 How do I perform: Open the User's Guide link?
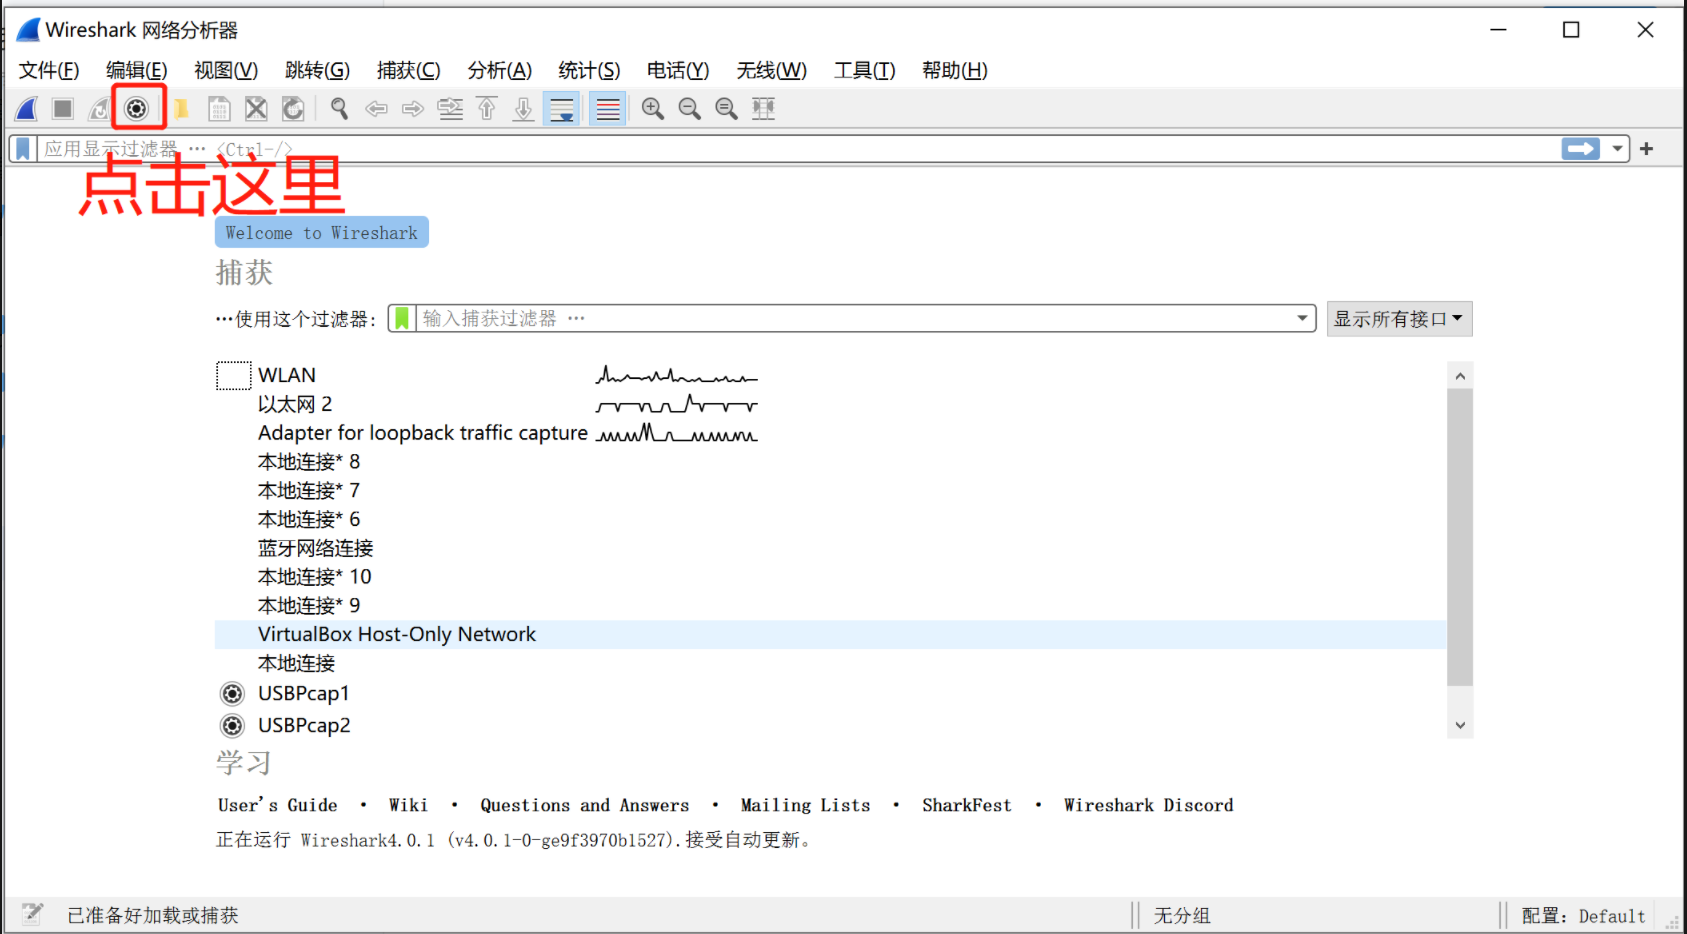coord(278,805)
